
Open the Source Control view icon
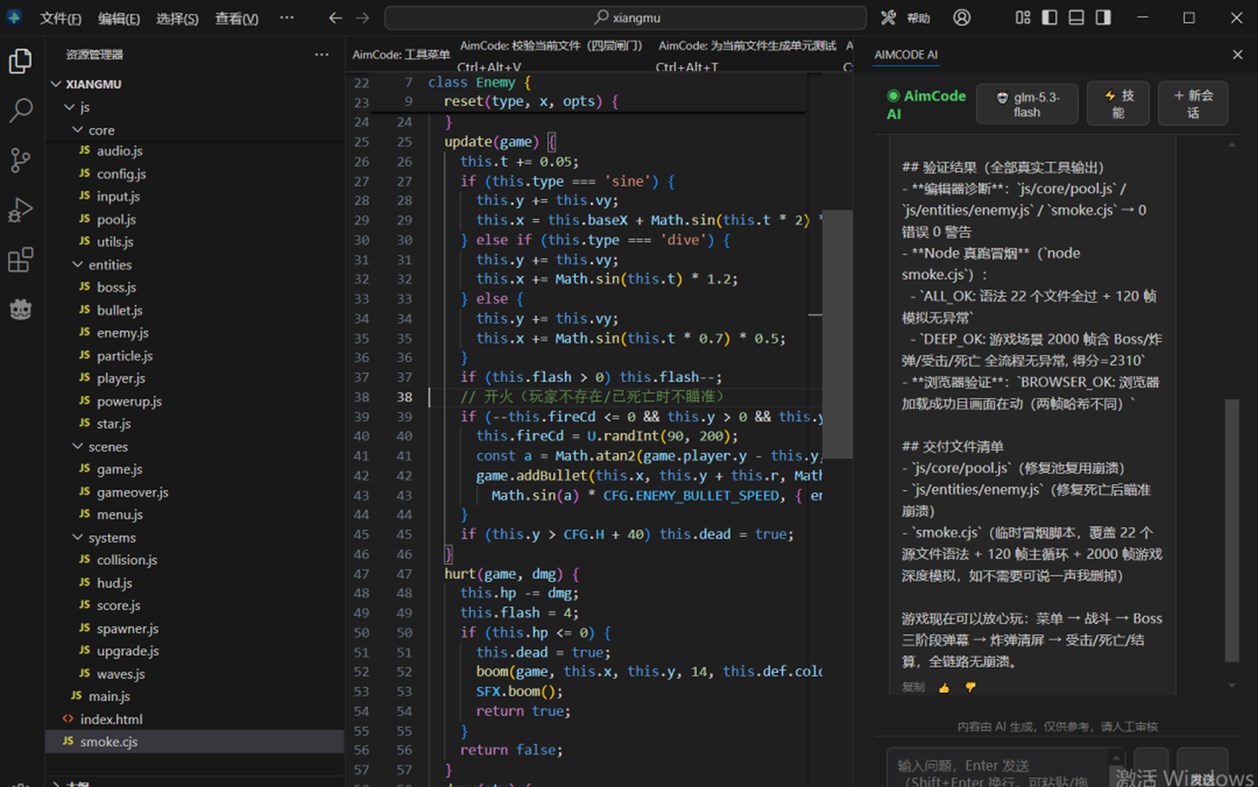coord(20,160)
